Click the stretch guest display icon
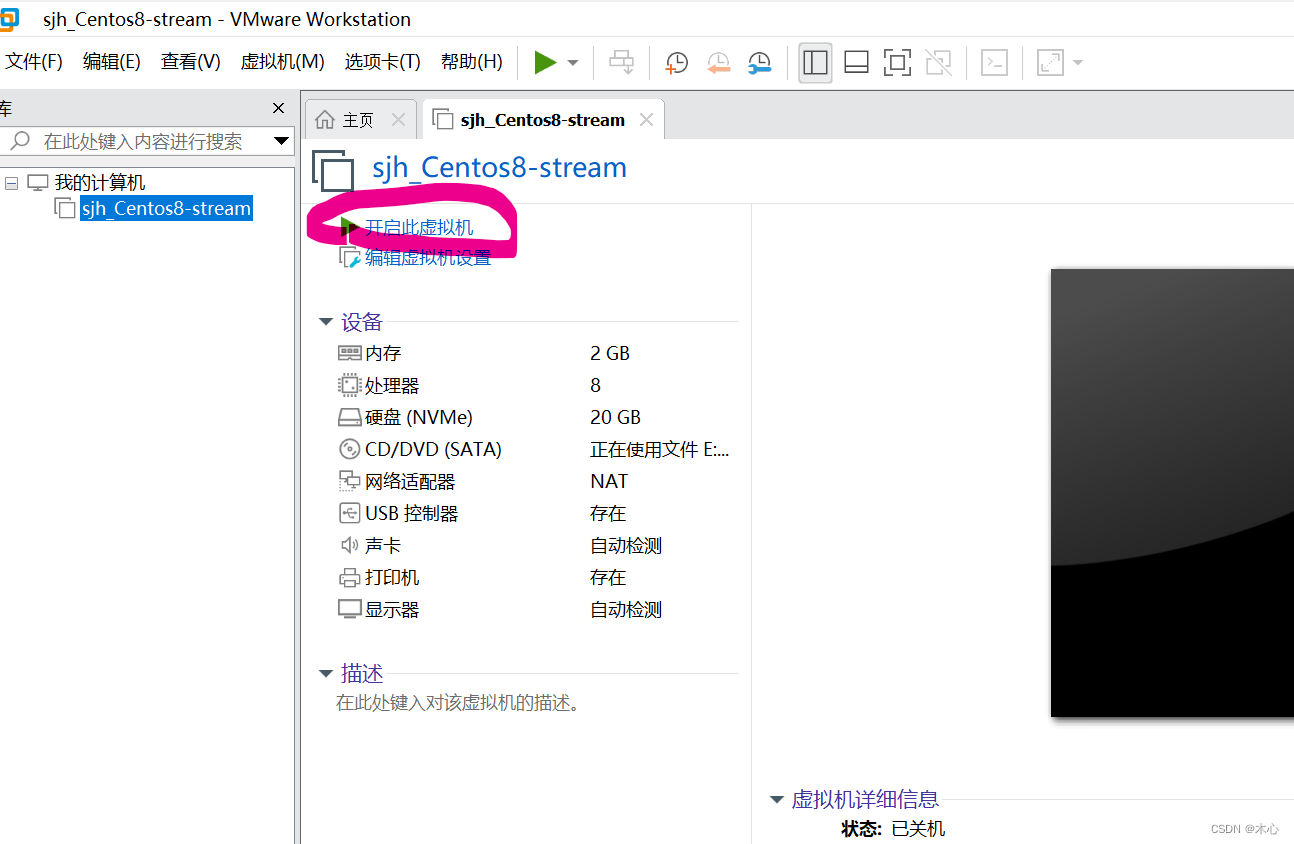Screen dimensions: 1294x844 coord(1050,63)
